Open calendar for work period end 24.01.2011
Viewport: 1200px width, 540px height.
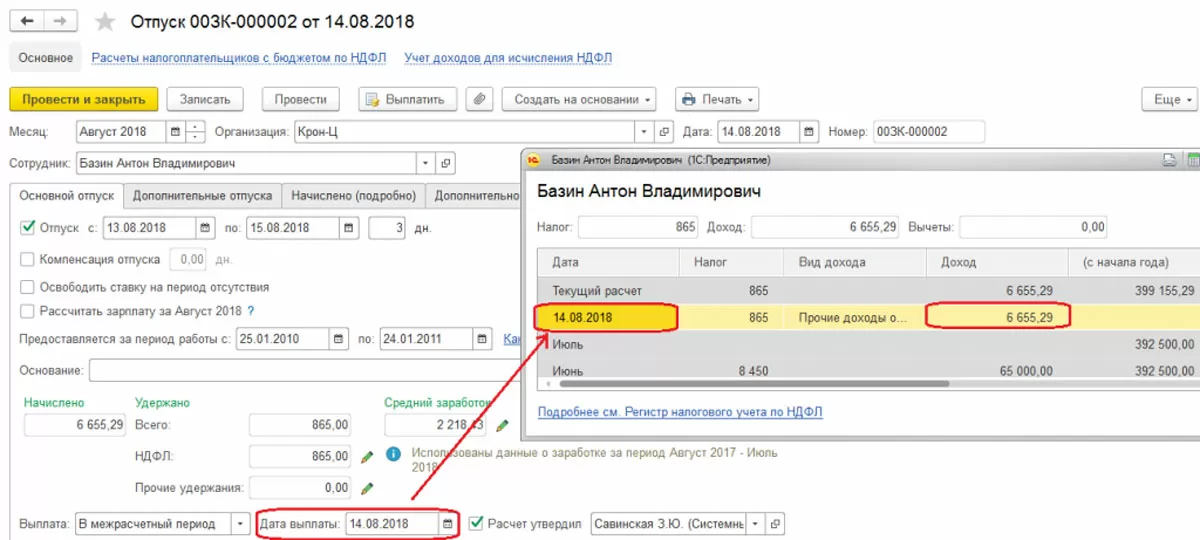[484, 339]
